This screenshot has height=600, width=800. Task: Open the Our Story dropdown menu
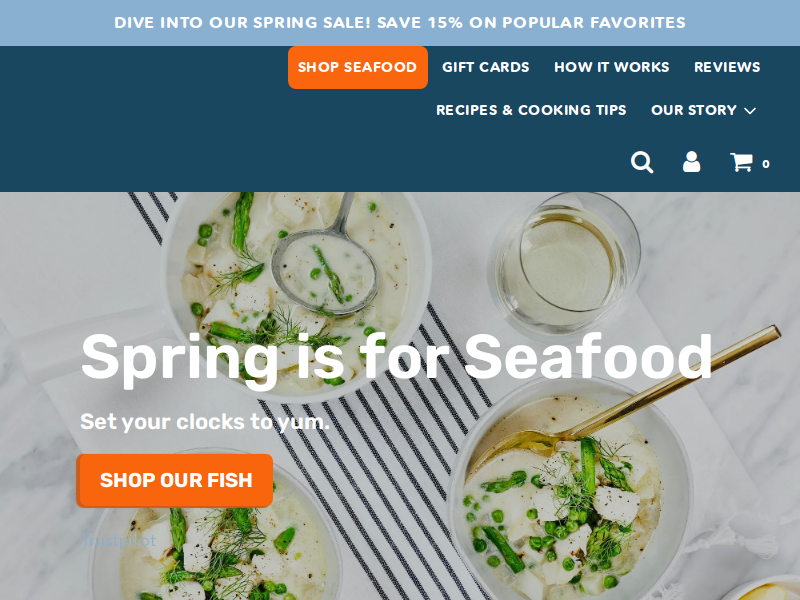pyautogui.click(x=703, y=110)
